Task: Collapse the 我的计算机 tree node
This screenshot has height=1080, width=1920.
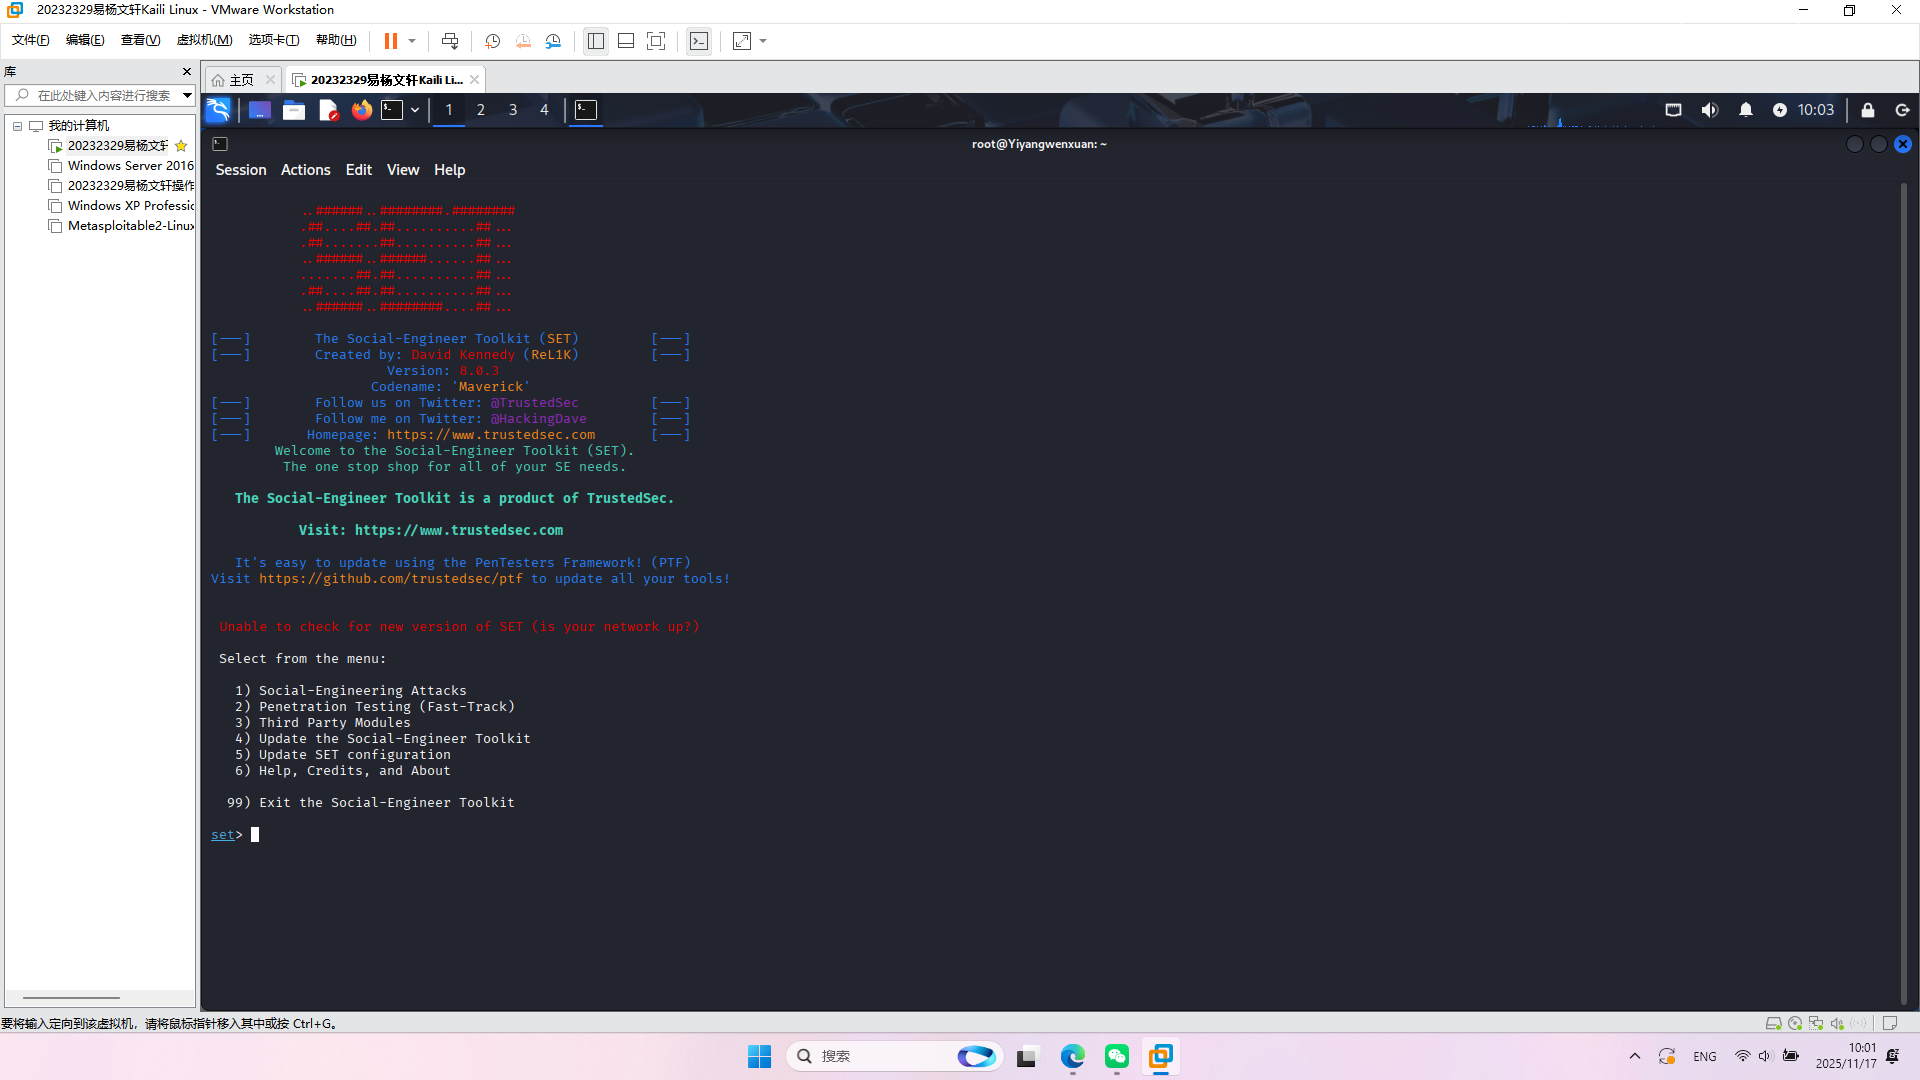Action: tap(17, 126)
